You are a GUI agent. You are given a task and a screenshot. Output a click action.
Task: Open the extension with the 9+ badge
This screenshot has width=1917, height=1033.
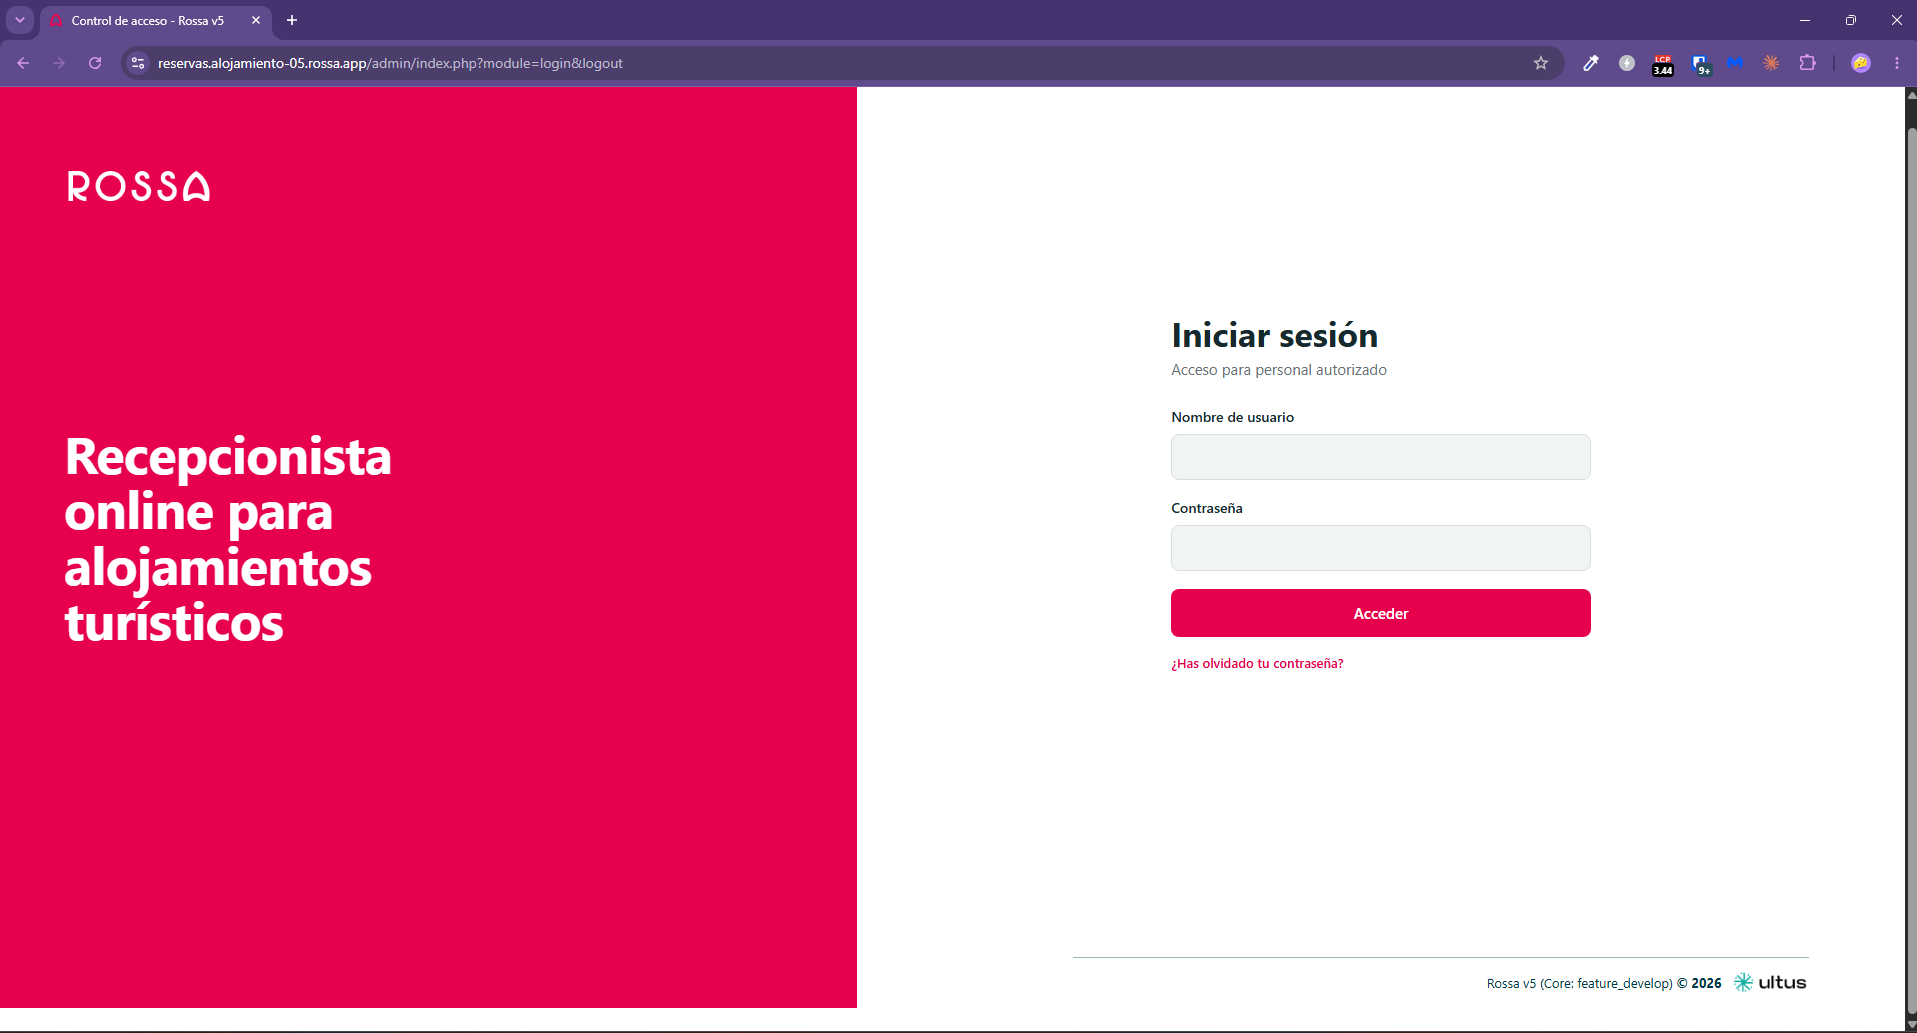coord(1700,65)
